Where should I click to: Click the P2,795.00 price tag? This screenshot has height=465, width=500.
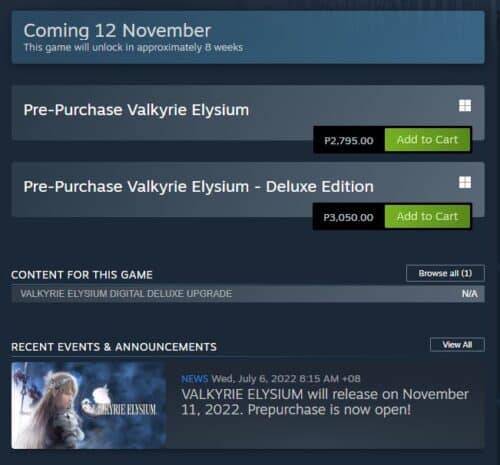tap(349, 140)
